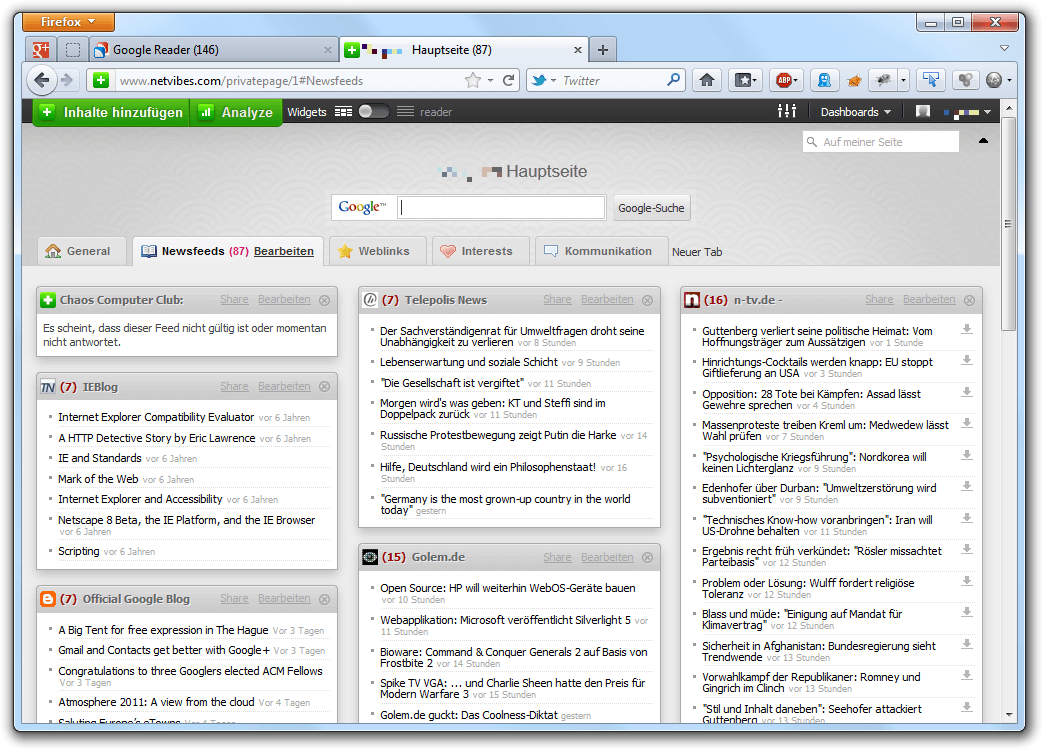1044x751 pixels.
Task: Click Share link on n-tv.de widget
Action: pos(879,300)
